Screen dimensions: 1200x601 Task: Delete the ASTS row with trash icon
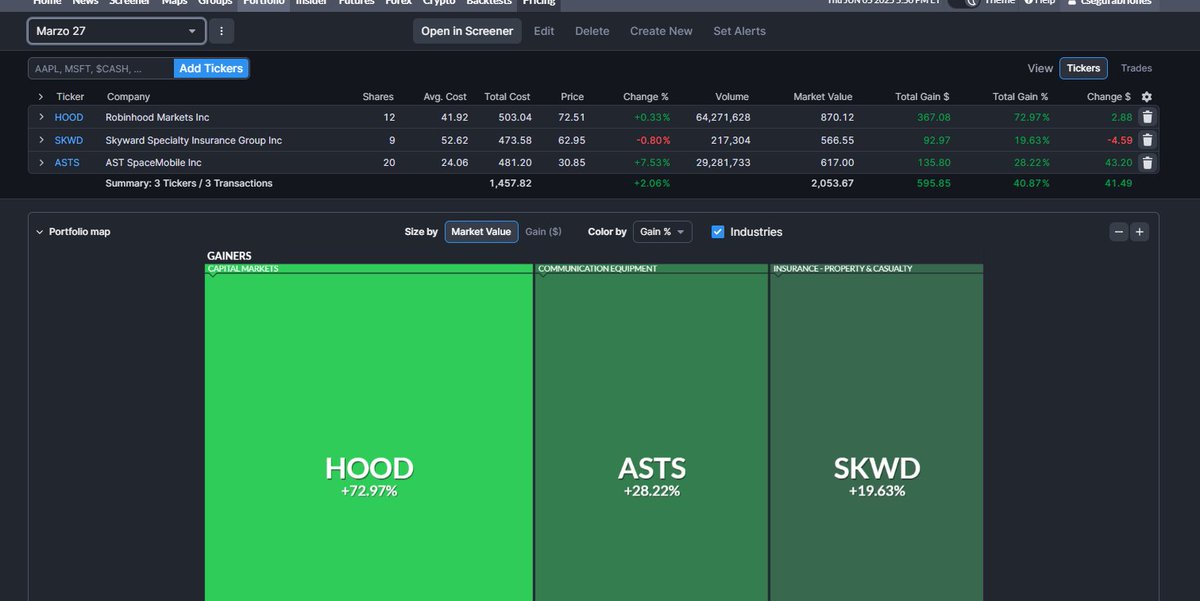click(x=1147, y=162)
